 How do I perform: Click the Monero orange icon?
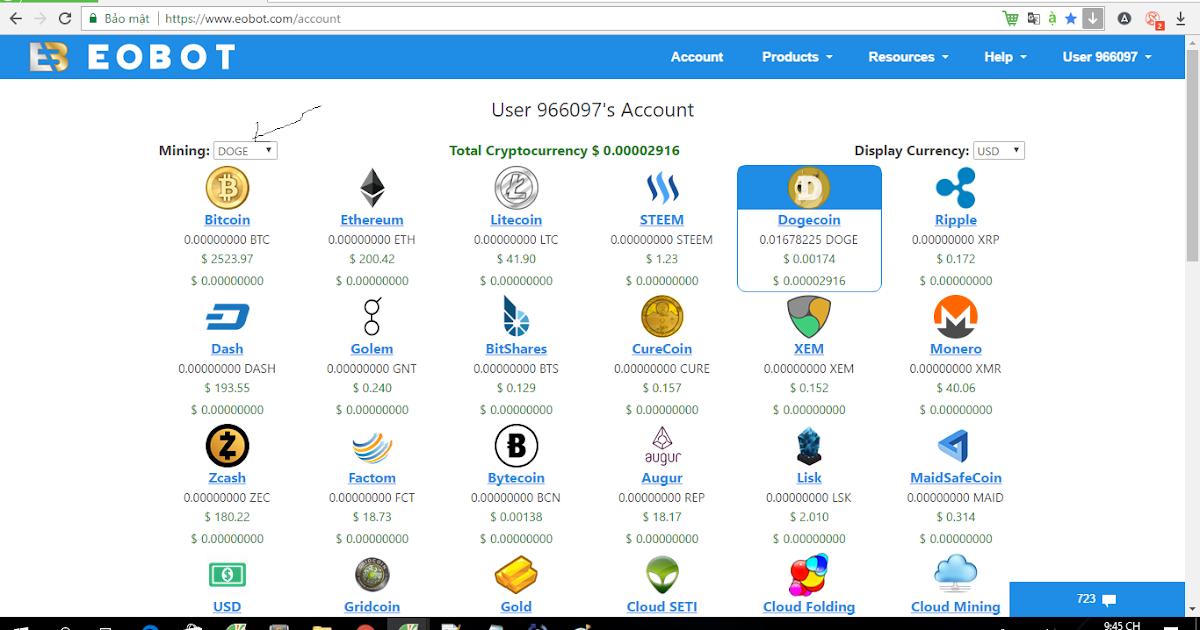click(x=955, y=317)
